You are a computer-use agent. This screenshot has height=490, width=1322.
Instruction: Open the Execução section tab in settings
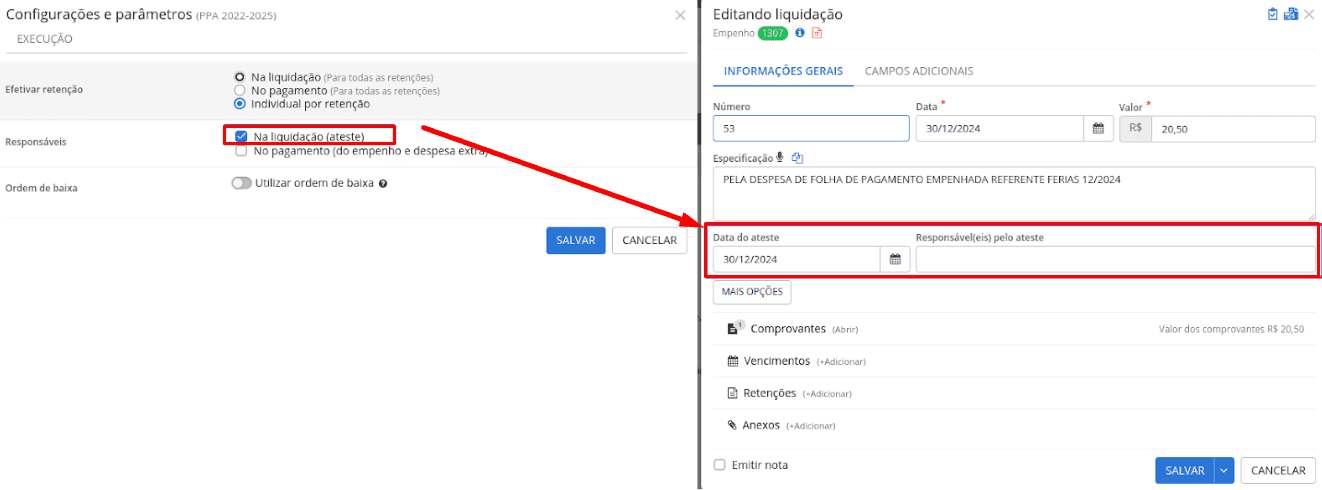(45, 39)
